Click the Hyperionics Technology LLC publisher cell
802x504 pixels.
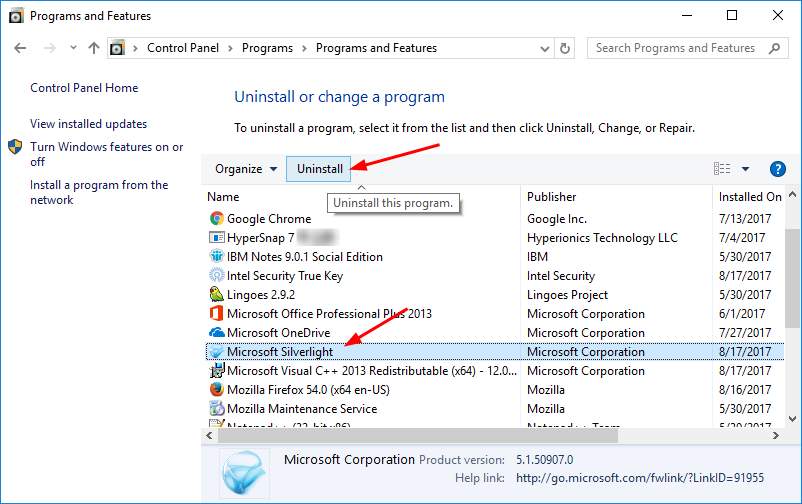pyautogui.click(x=602, y=237)
